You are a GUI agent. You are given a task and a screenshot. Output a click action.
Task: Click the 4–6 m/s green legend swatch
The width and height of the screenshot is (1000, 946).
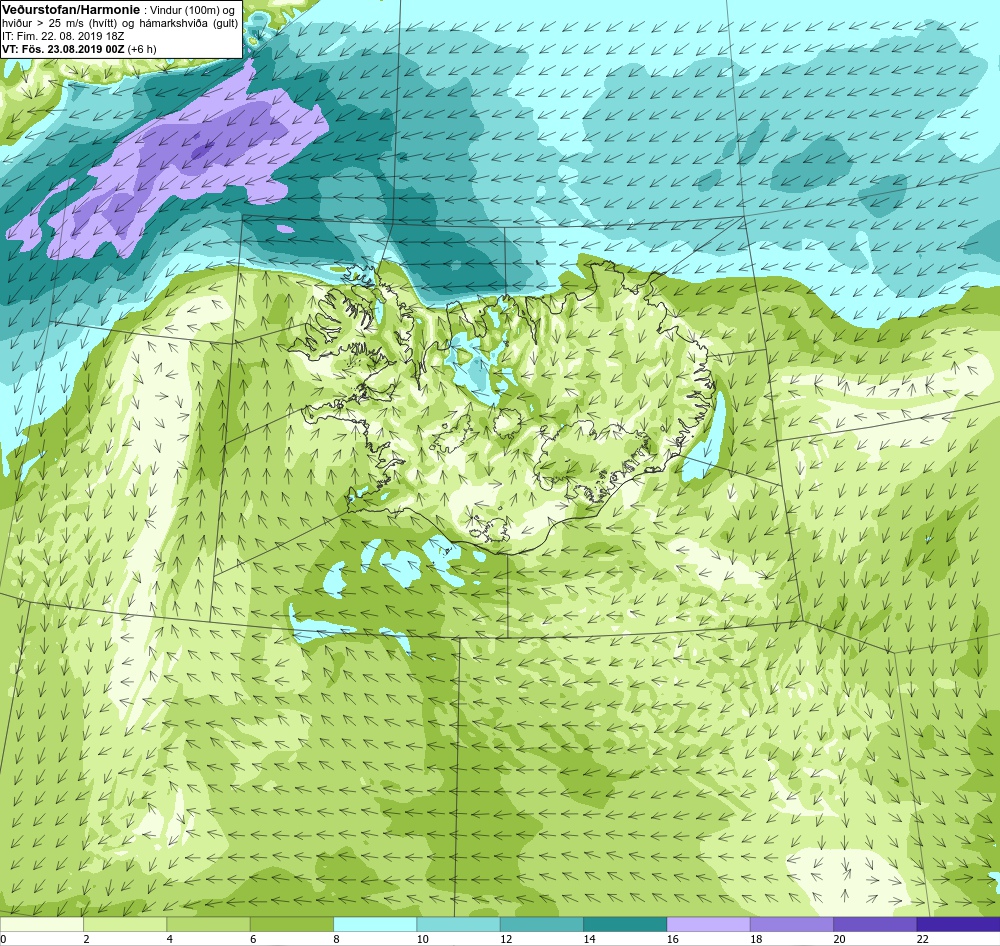pyautogui.click(x=209, y=924)
